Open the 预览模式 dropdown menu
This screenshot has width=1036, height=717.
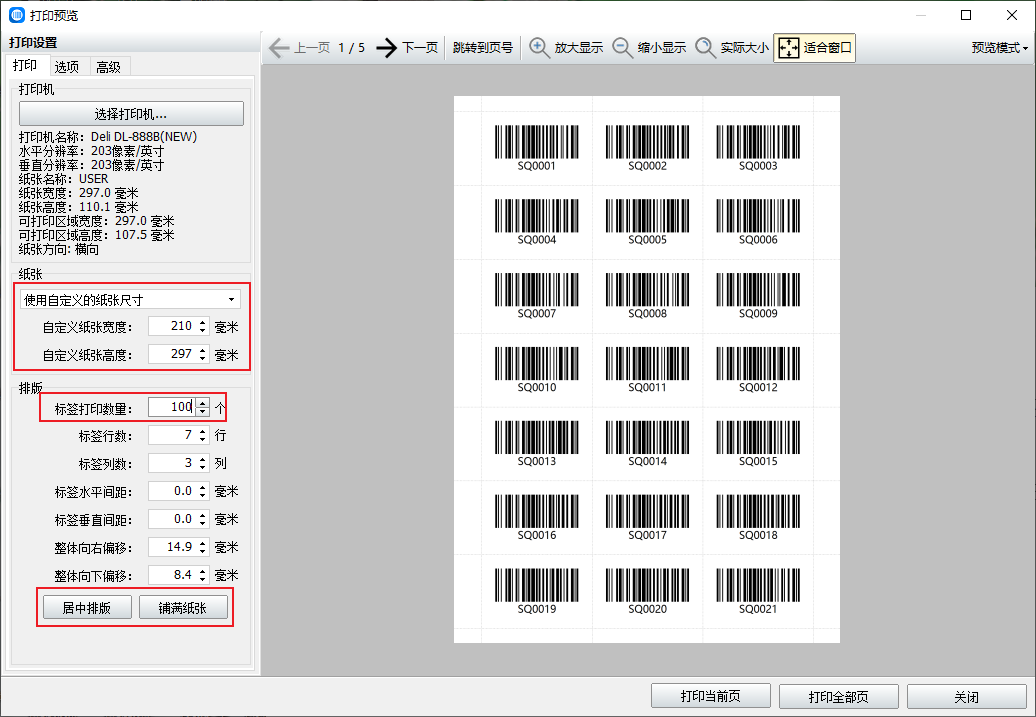pos(1000,48)
